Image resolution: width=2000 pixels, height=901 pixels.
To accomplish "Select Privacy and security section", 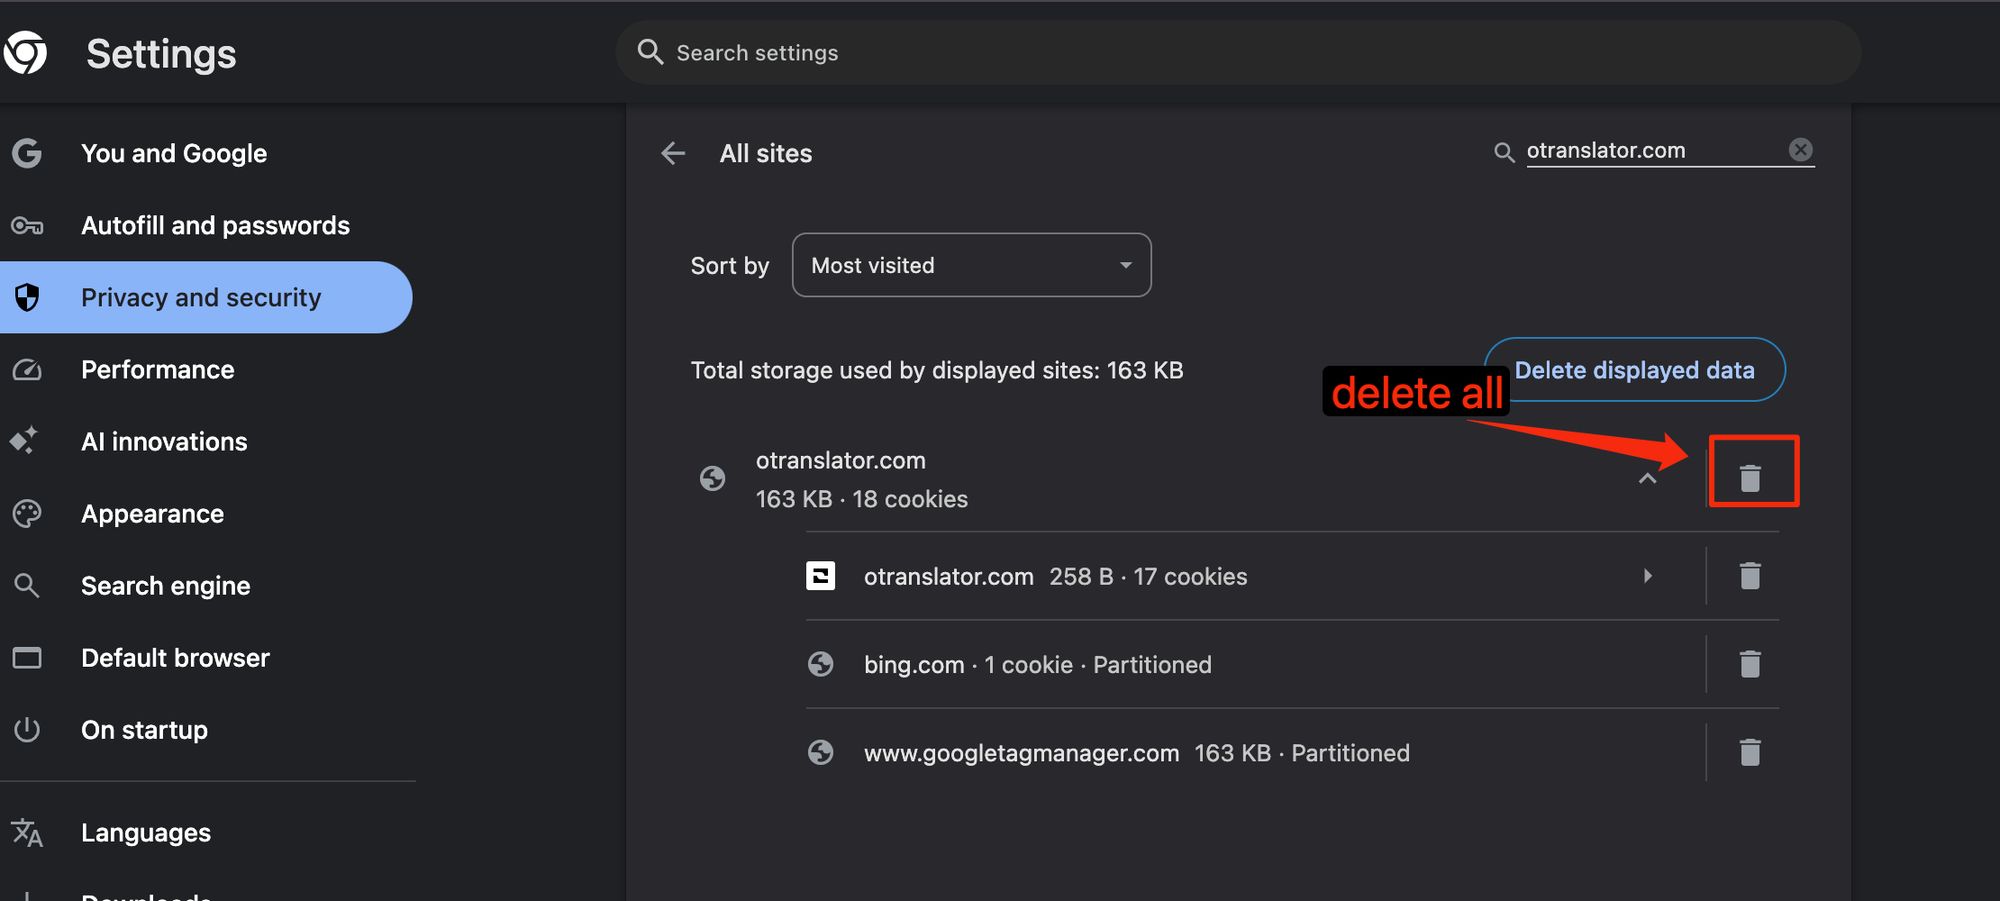I will pyautogui.click(x=201, y=297).
